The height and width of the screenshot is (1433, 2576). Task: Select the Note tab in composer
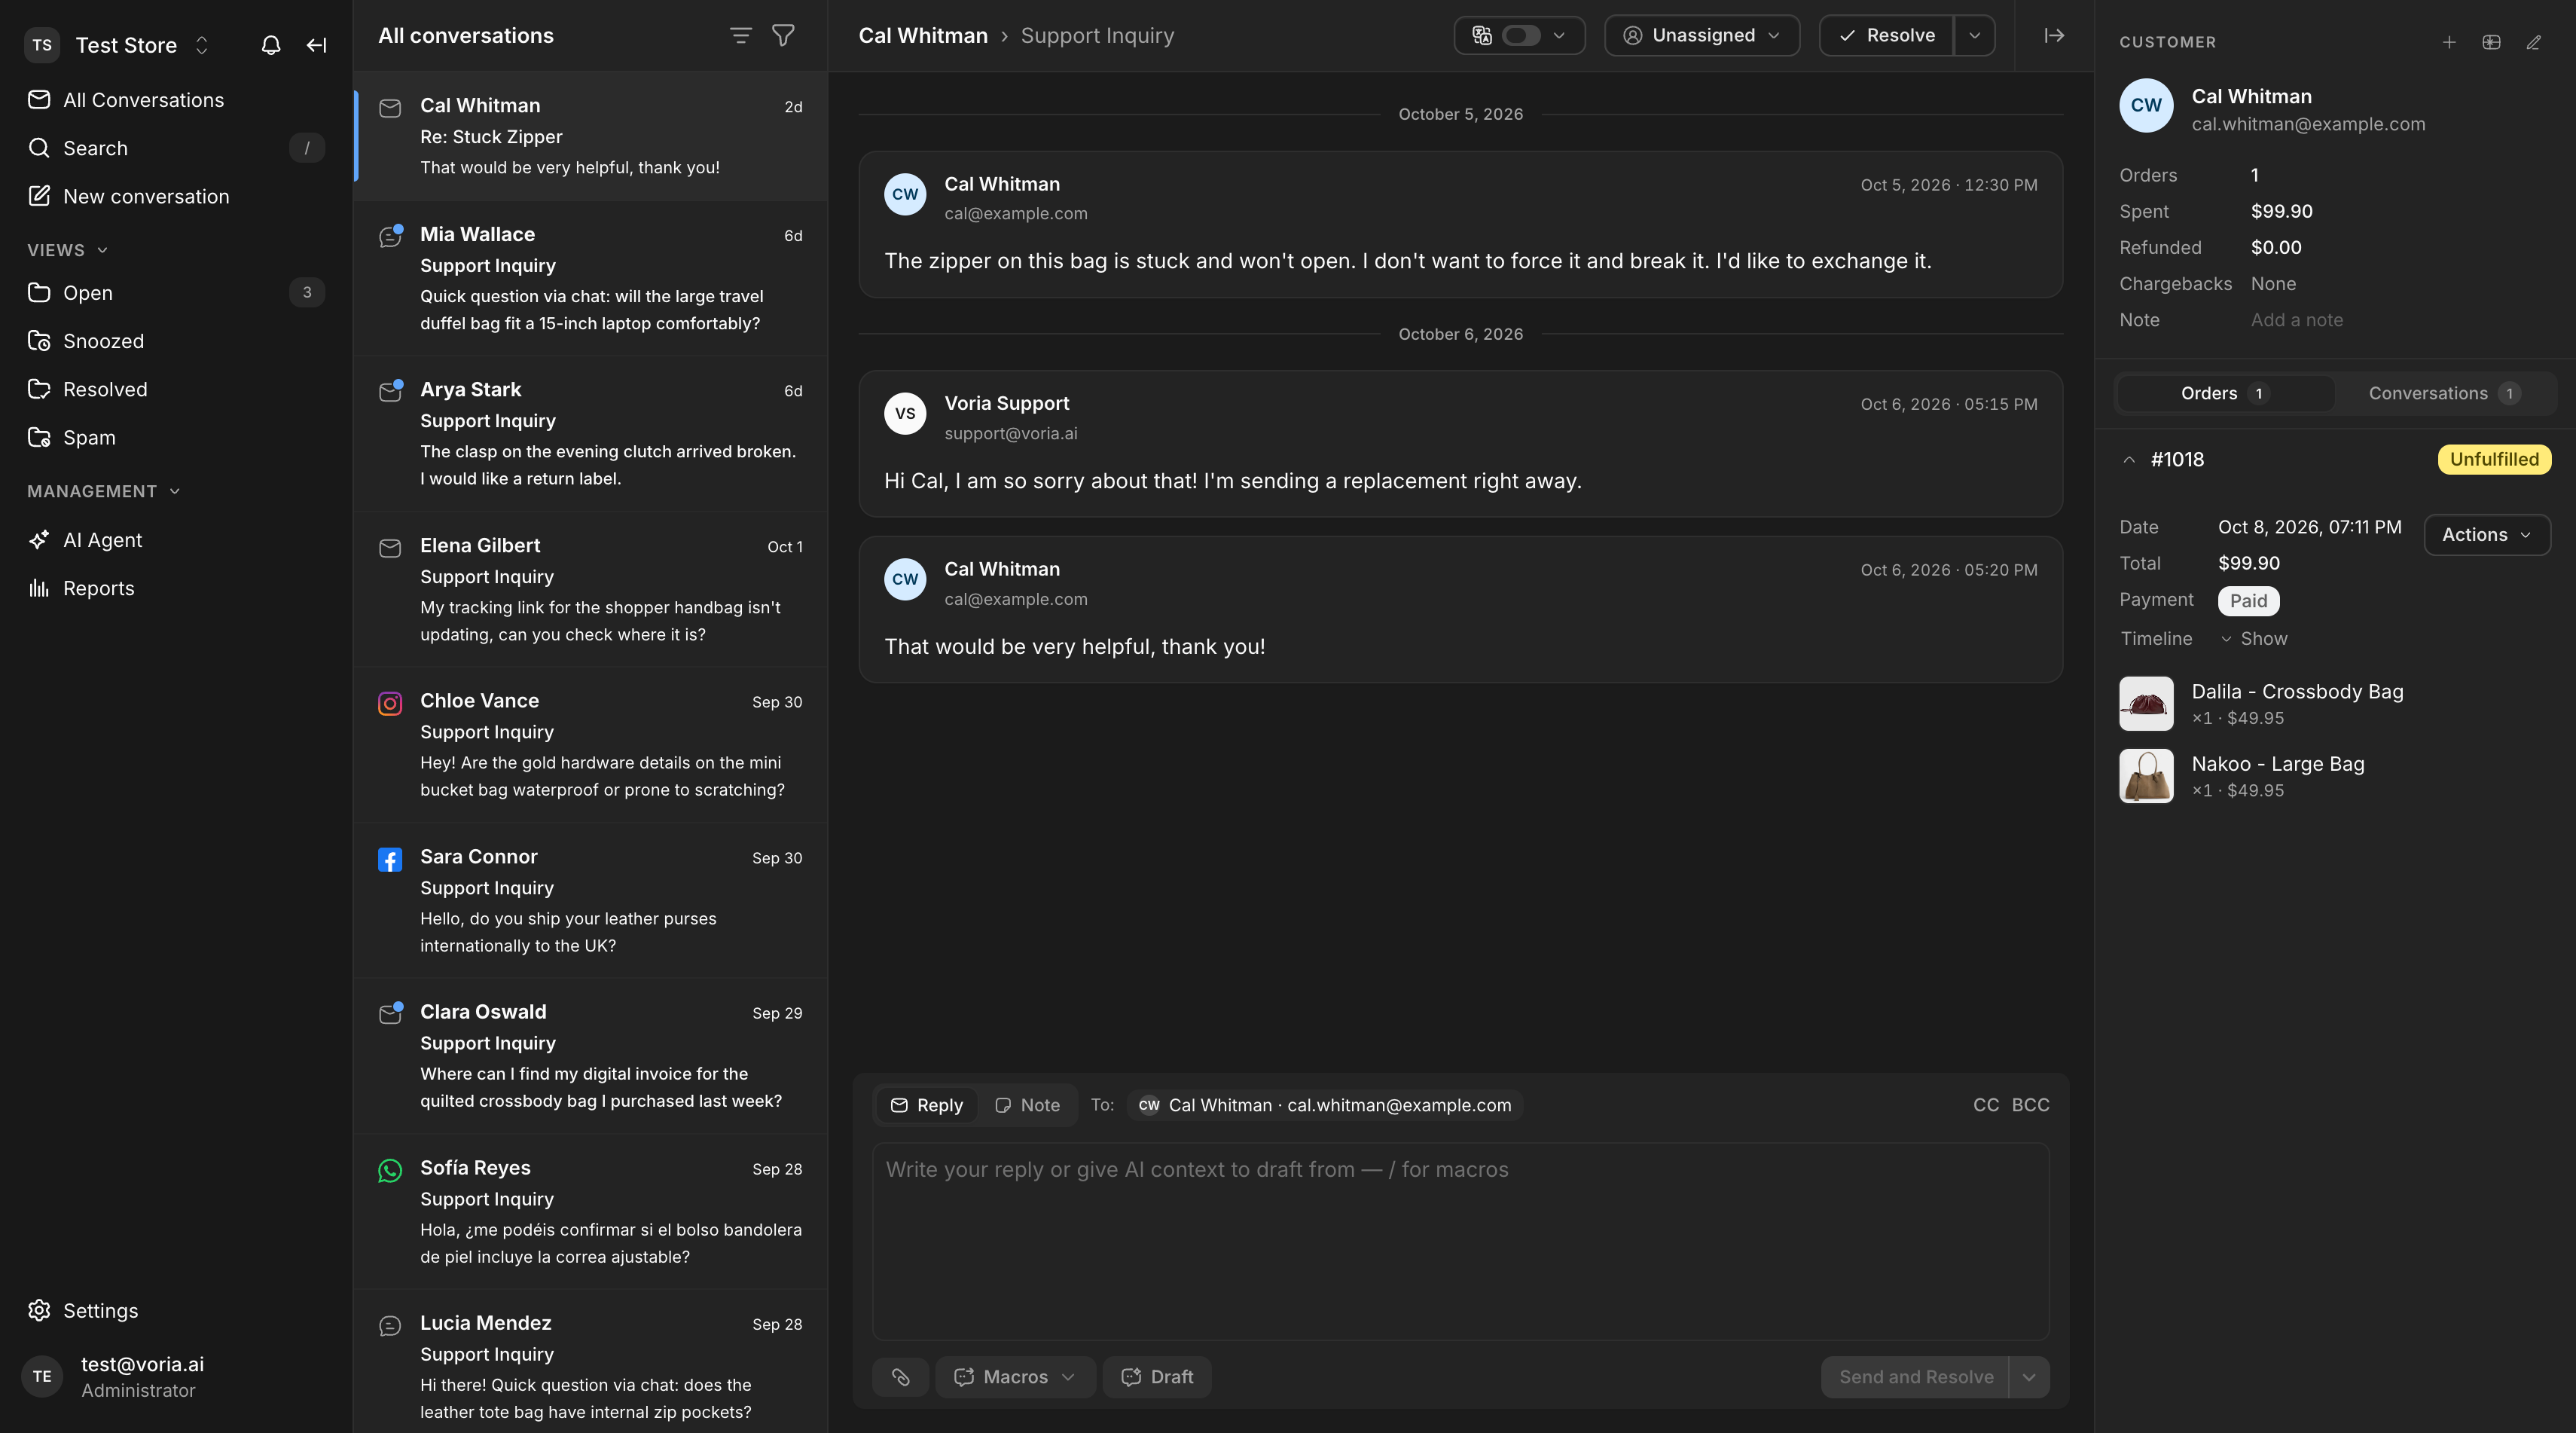(x=1027, y=1105)
